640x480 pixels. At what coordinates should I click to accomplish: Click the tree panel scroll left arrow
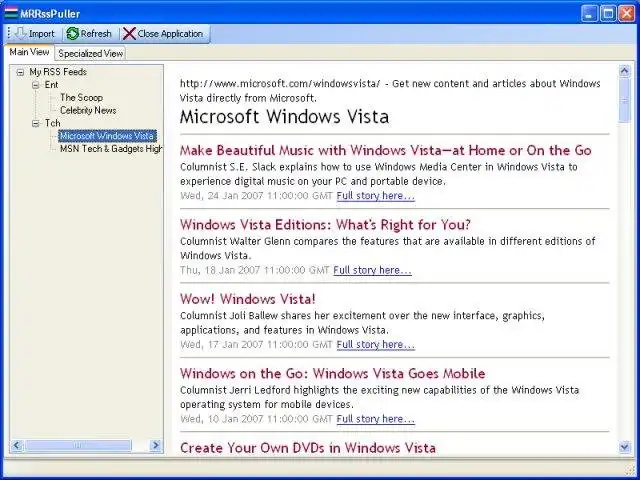pos(17,445)
